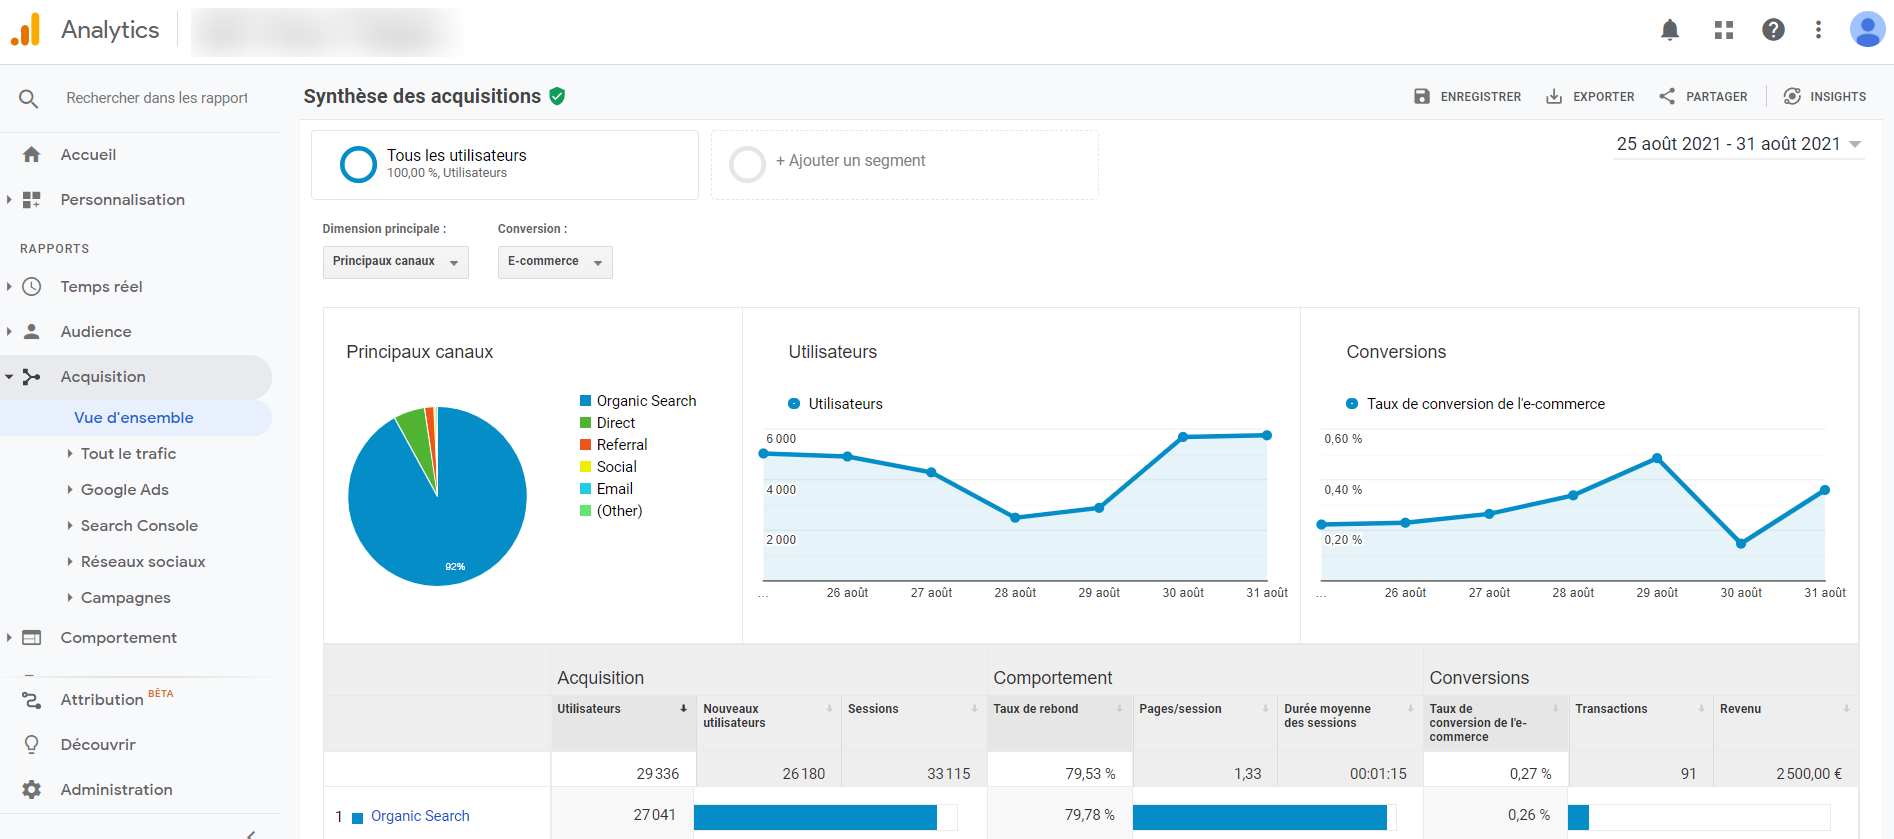Click the Organic Search blue legend swatch
The width and height of the screenshot is (1894, 839).
[586, 401]
